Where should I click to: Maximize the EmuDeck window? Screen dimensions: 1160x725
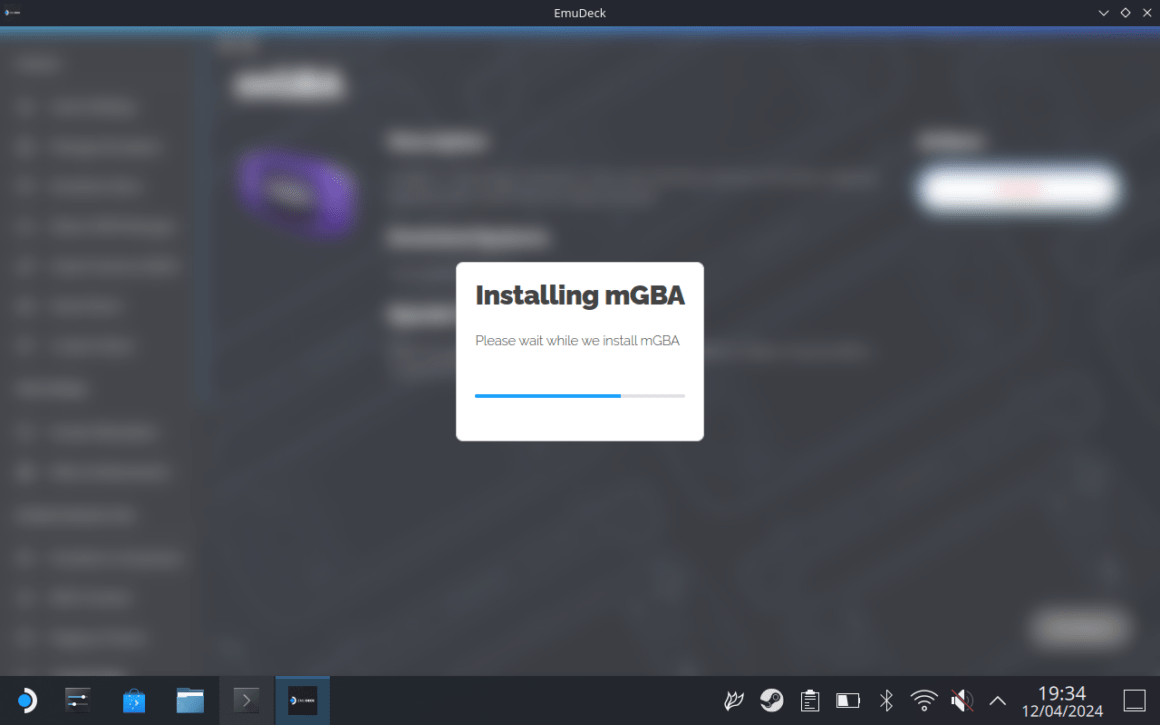point(1125,13)
